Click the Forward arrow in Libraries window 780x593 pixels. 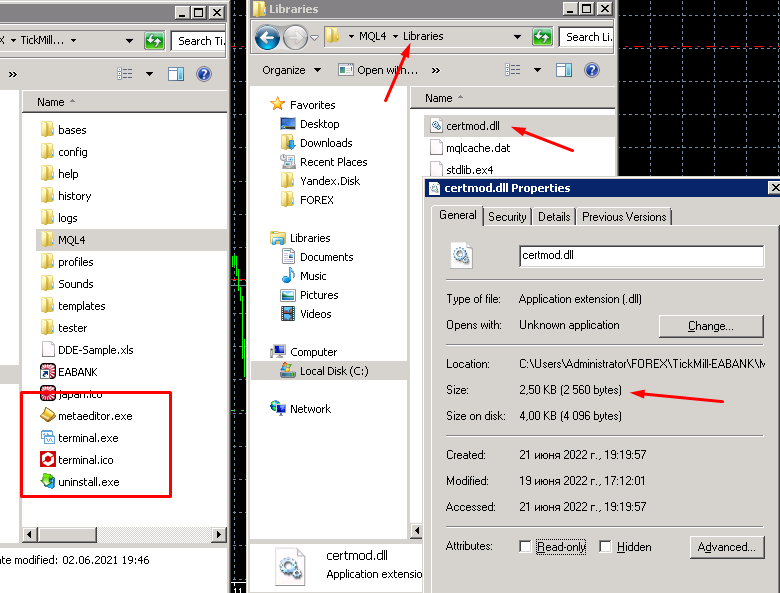[295, 37]
